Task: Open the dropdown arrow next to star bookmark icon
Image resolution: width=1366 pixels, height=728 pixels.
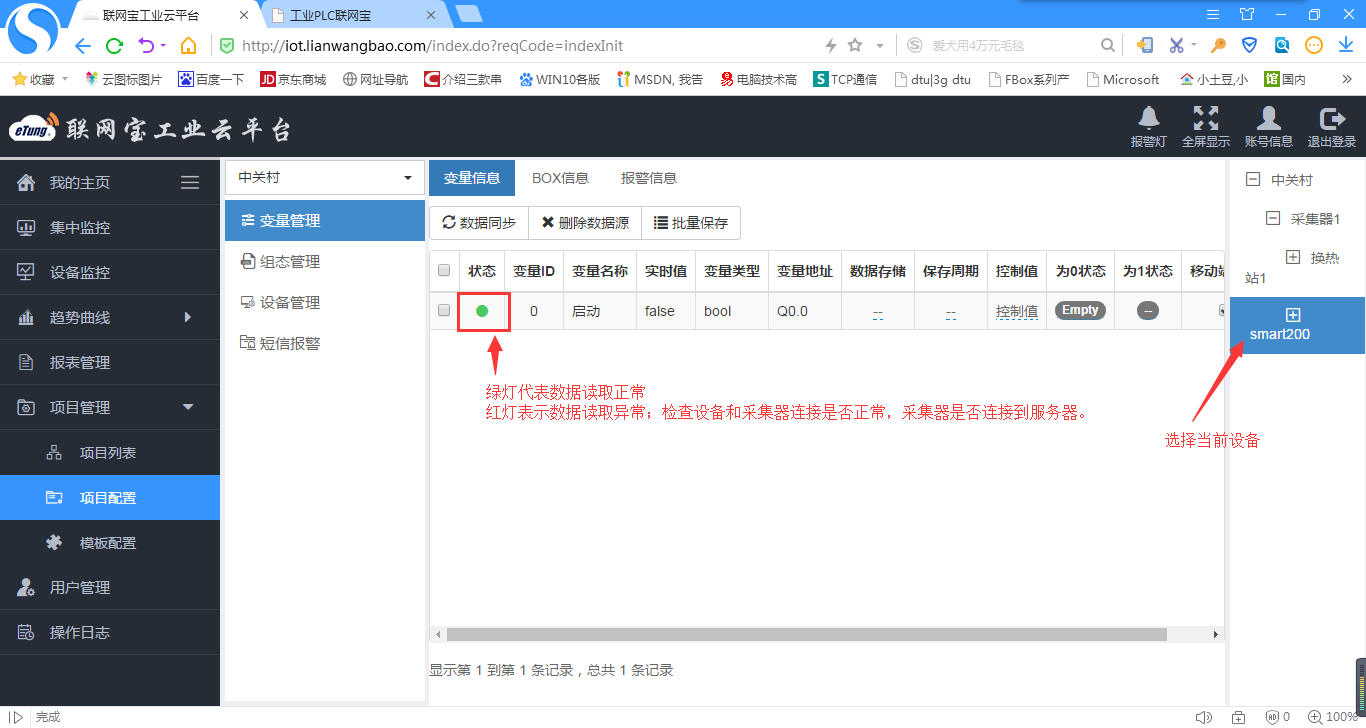Action: tap(880, 45)
